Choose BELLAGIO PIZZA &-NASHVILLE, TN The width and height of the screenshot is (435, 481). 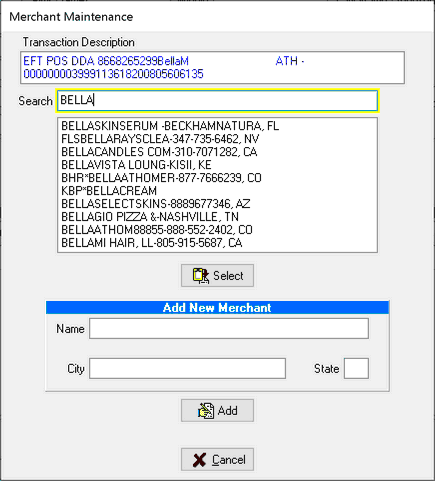(217, 217)
